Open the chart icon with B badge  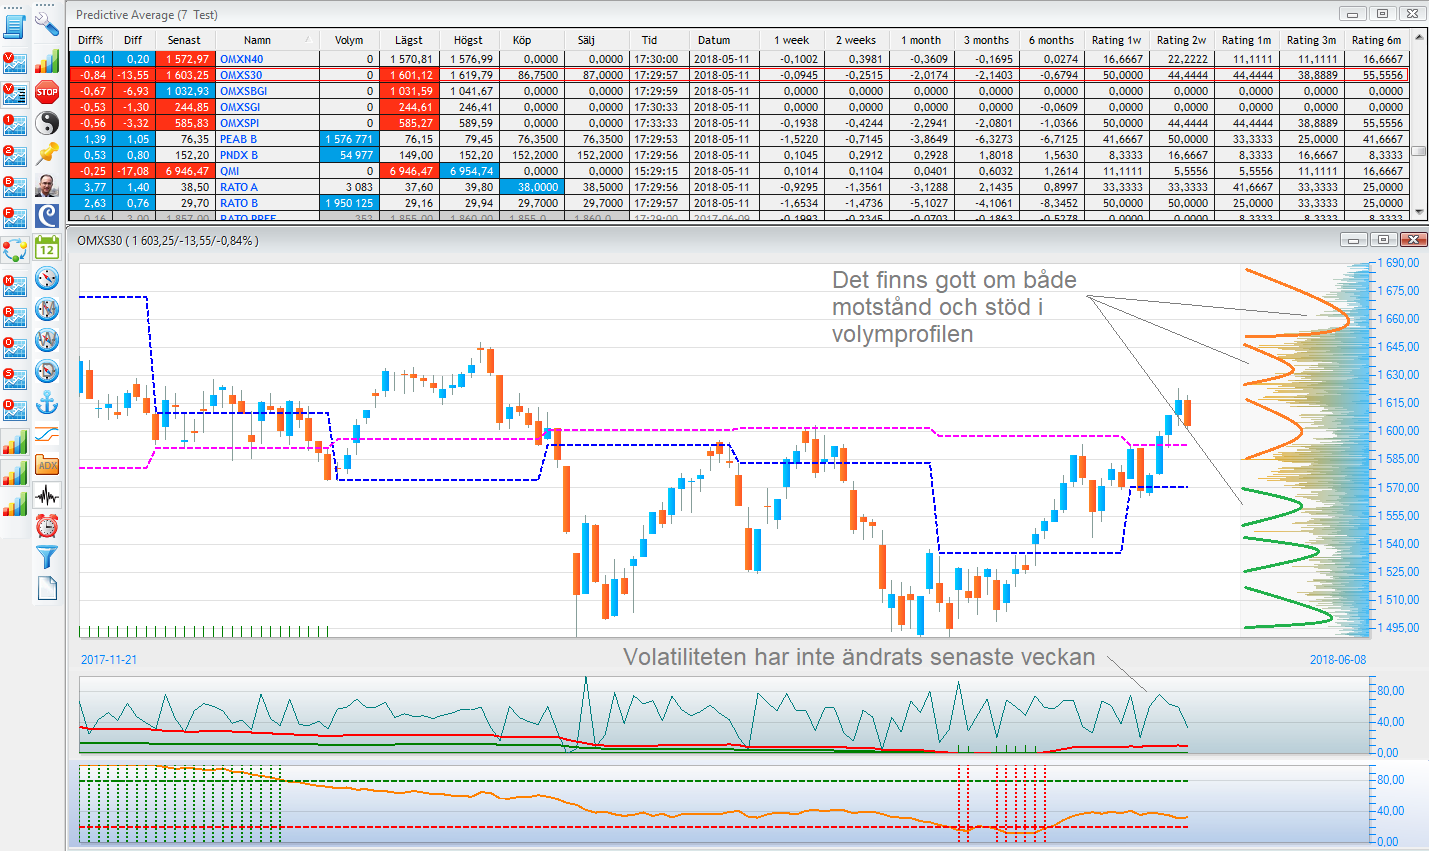point(15,186)
